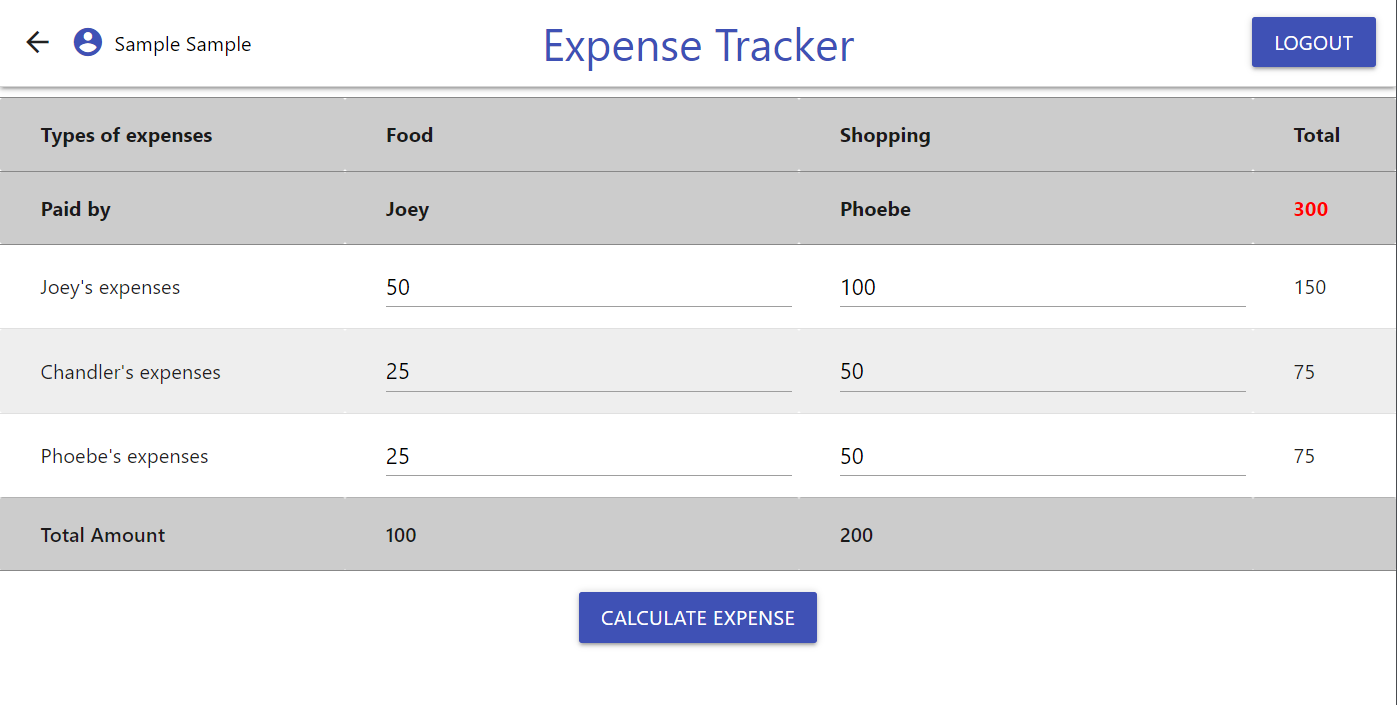Click the Sample Sample profile avatar icon
The height and width of the screenshot is (705, 1397).
pos(88,42)
